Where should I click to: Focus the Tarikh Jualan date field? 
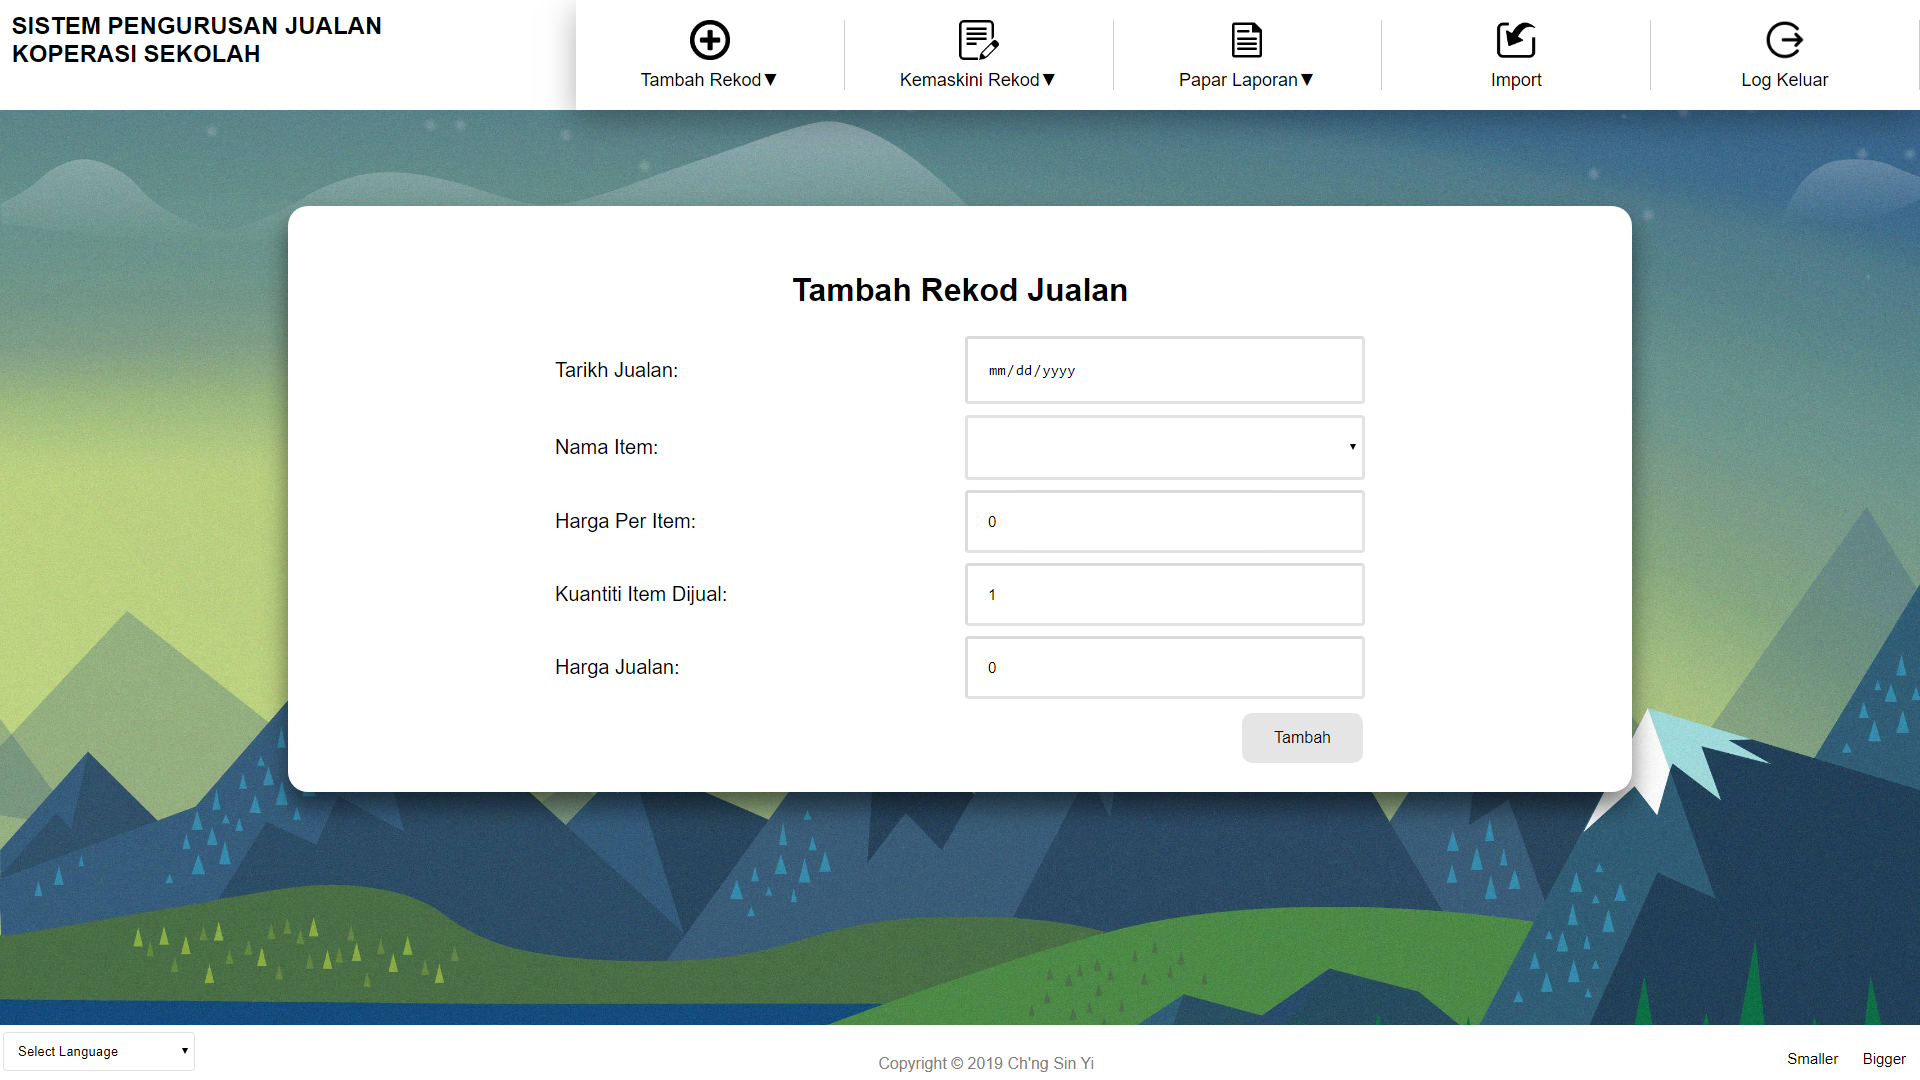[1164, 370]
